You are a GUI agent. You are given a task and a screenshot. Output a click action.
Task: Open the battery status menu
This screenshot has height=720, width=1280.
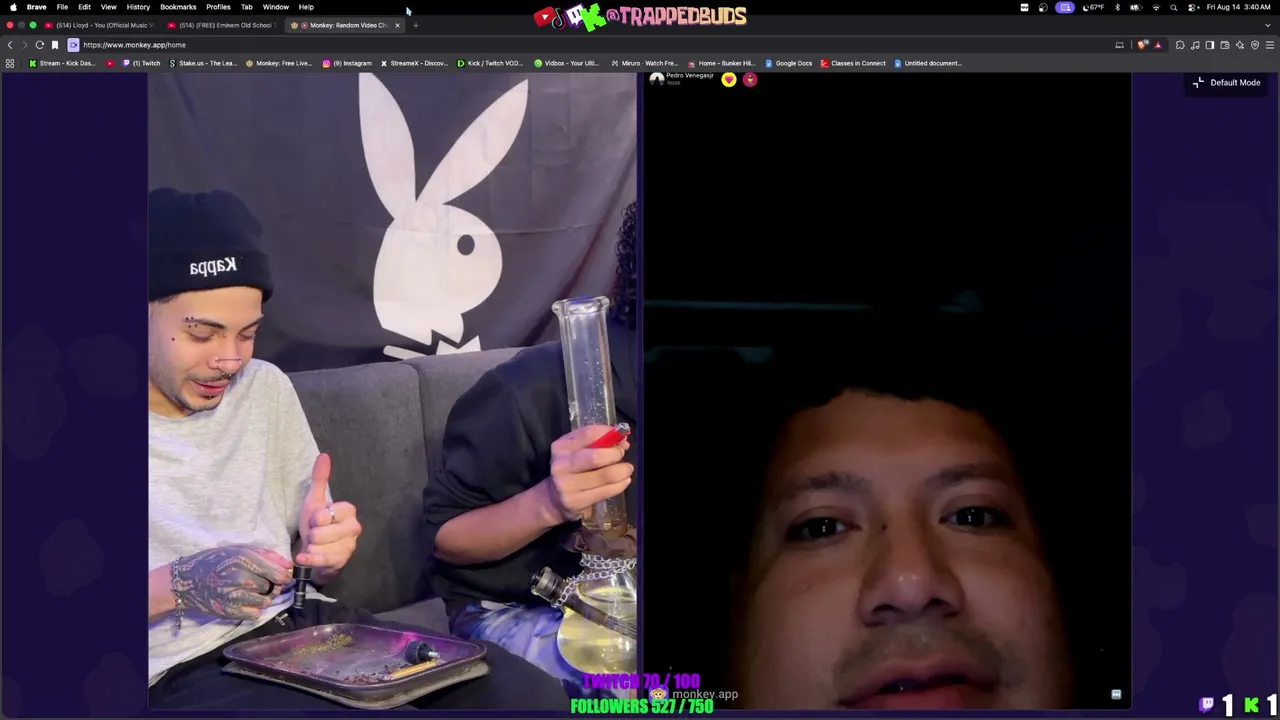pyautogui.click(x=1136, y=7)
